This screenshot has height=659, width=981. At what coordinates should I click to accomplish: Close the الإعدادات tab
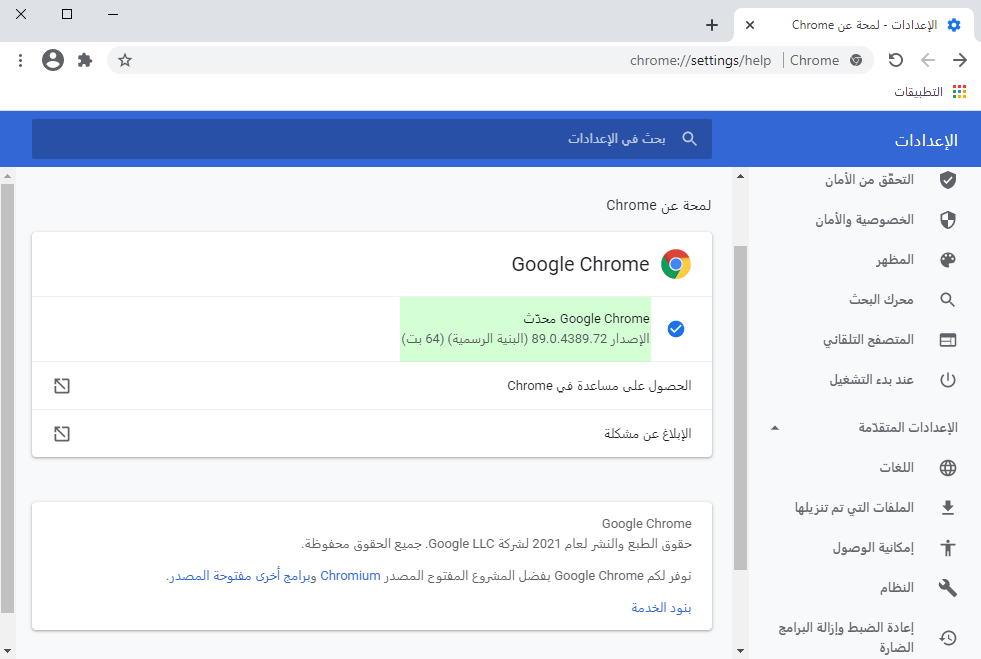coord(750,25)
